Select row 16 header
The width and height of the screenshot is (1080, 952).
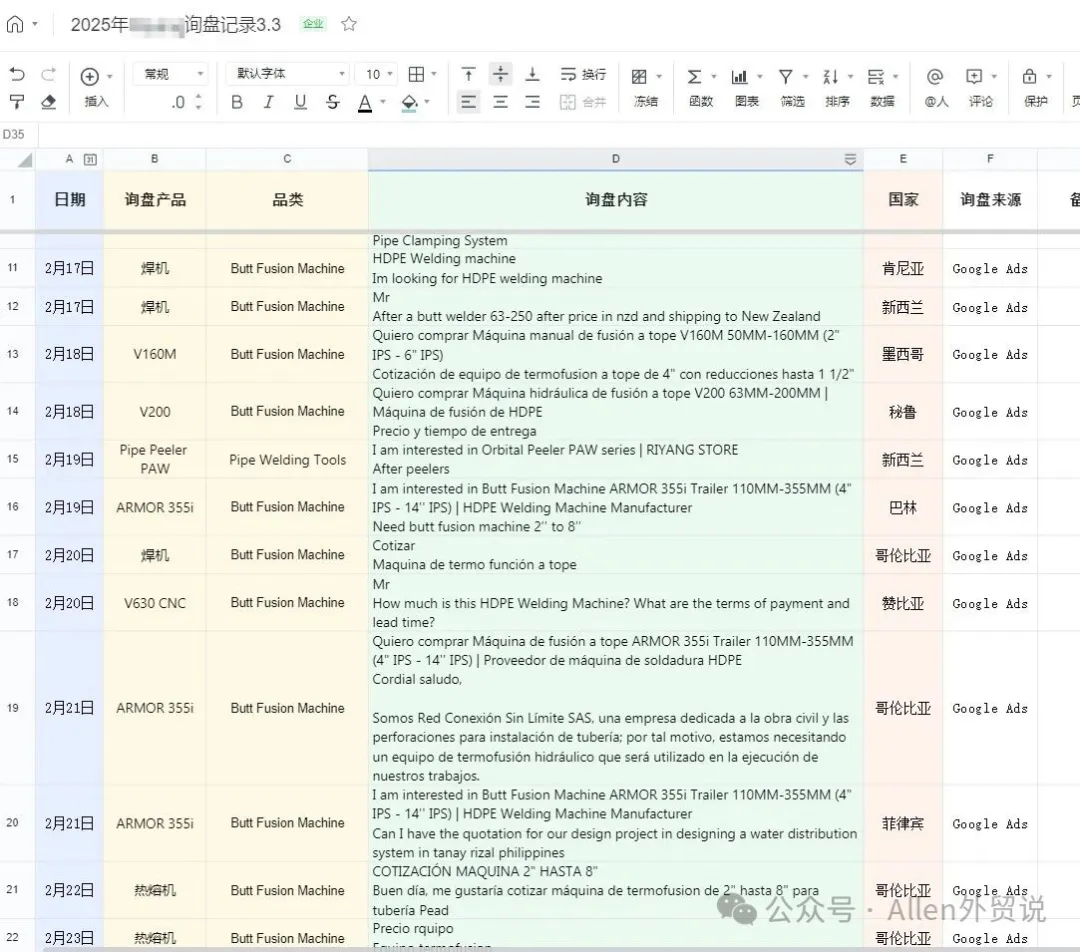13,507
